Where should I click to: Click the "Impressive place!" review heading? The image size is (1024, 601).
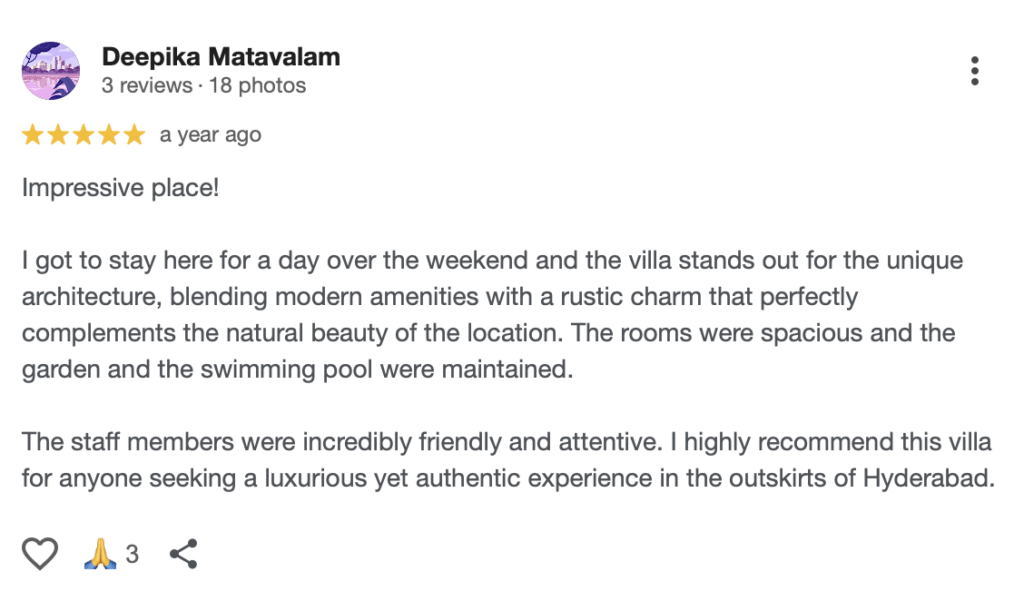120,188
